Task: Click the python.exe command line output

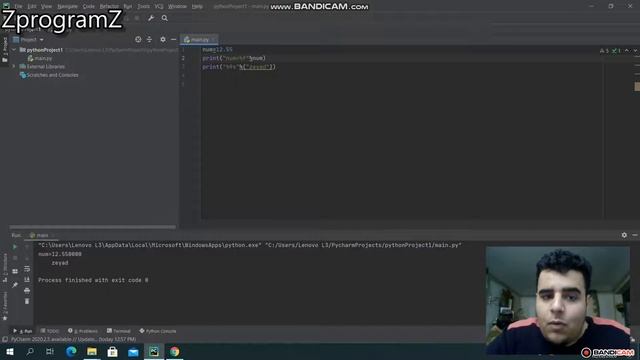Action: point(250,245)
